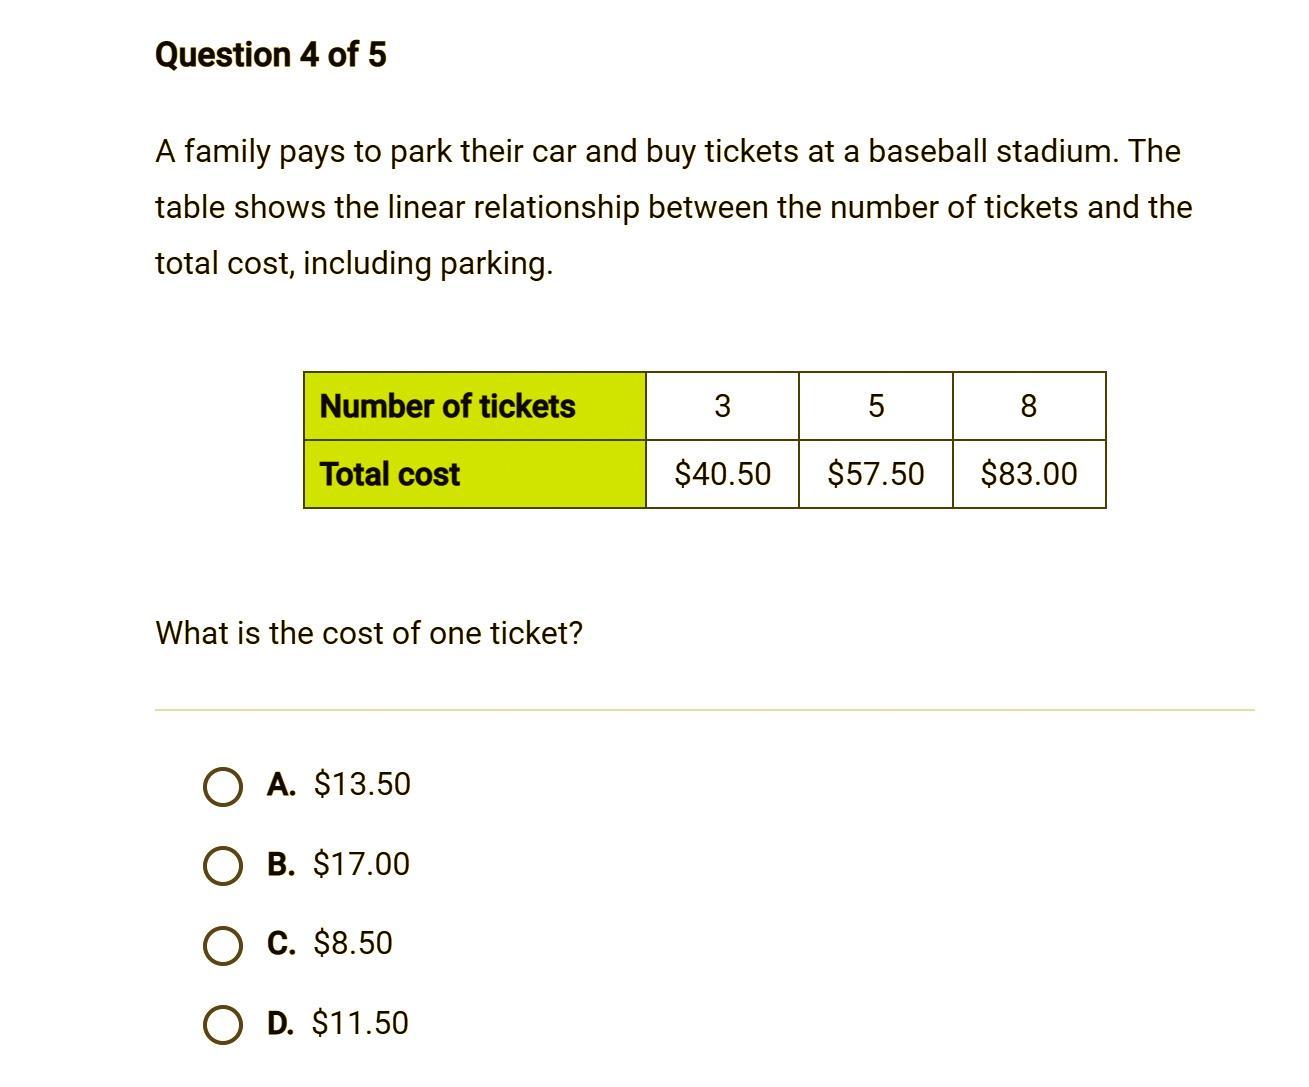Click the $13.50 answer text
The height and width of the screenshot is (1087, 1309).
[x=362, y=784]
